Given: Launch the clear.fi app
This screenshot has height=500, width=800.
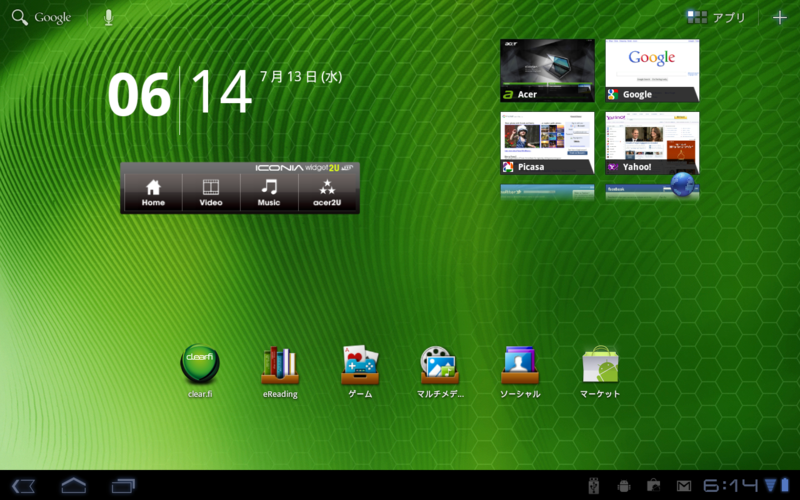Looking at the screenshot, I should point(200,371).
